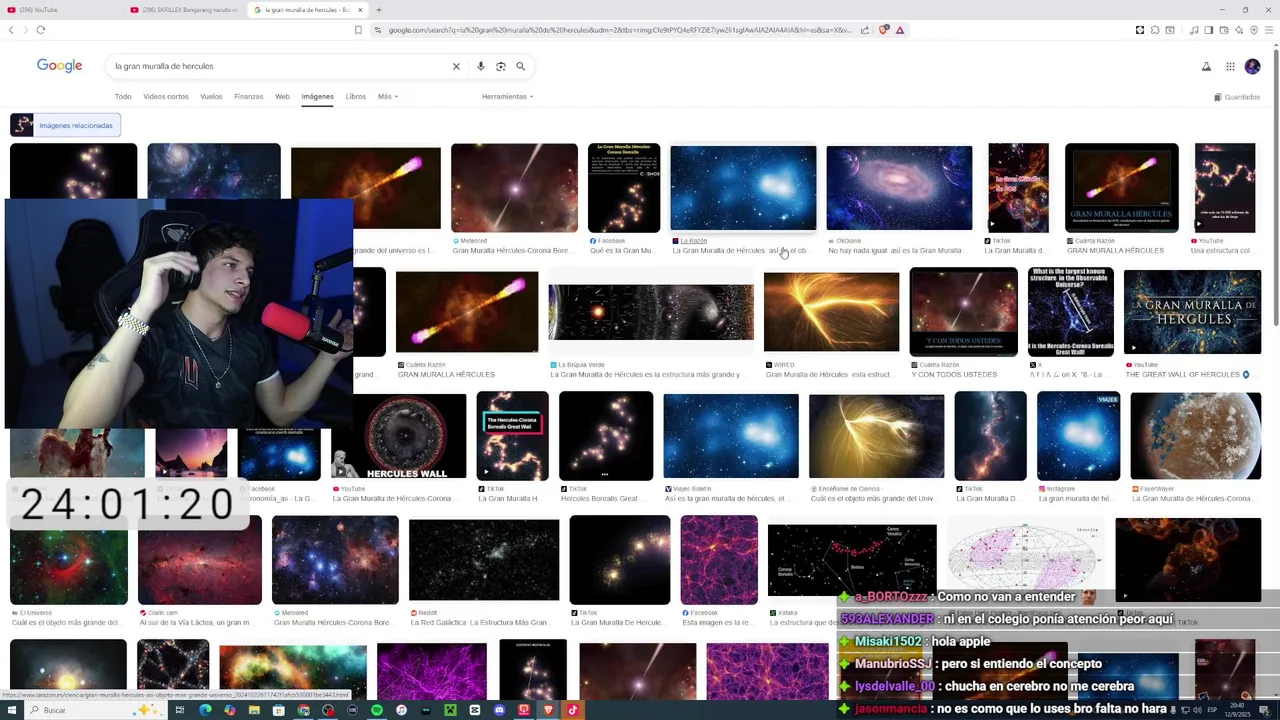The width and height of the screenshot is (1280, 720).
Task: Open the WIRED golden filaments thumbnail
Action: (831, 312)
